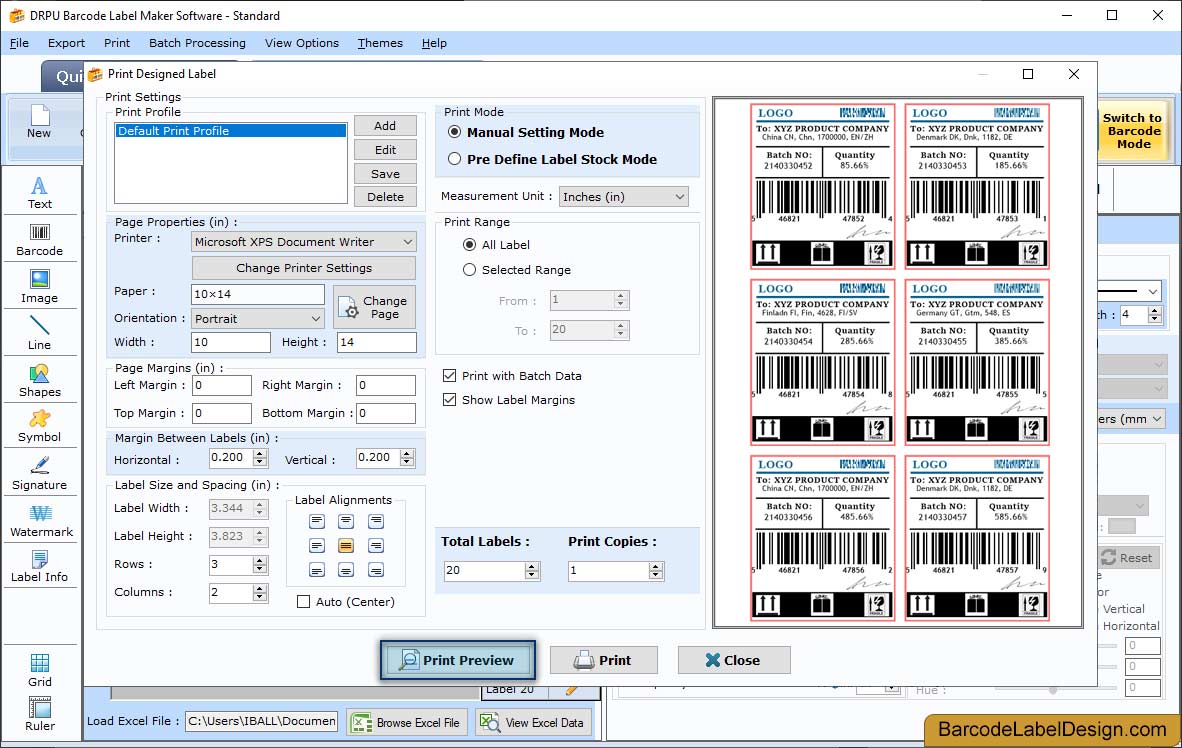Screen dimensions: 1182x748
Task: Open the Print menu
Action: (117, 43)
